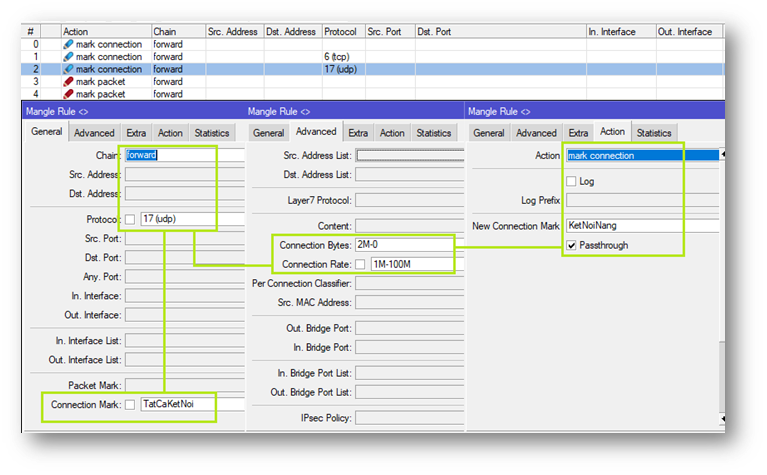
Task: Click the IPsec Policy field
Action: (x=410, y=418)
